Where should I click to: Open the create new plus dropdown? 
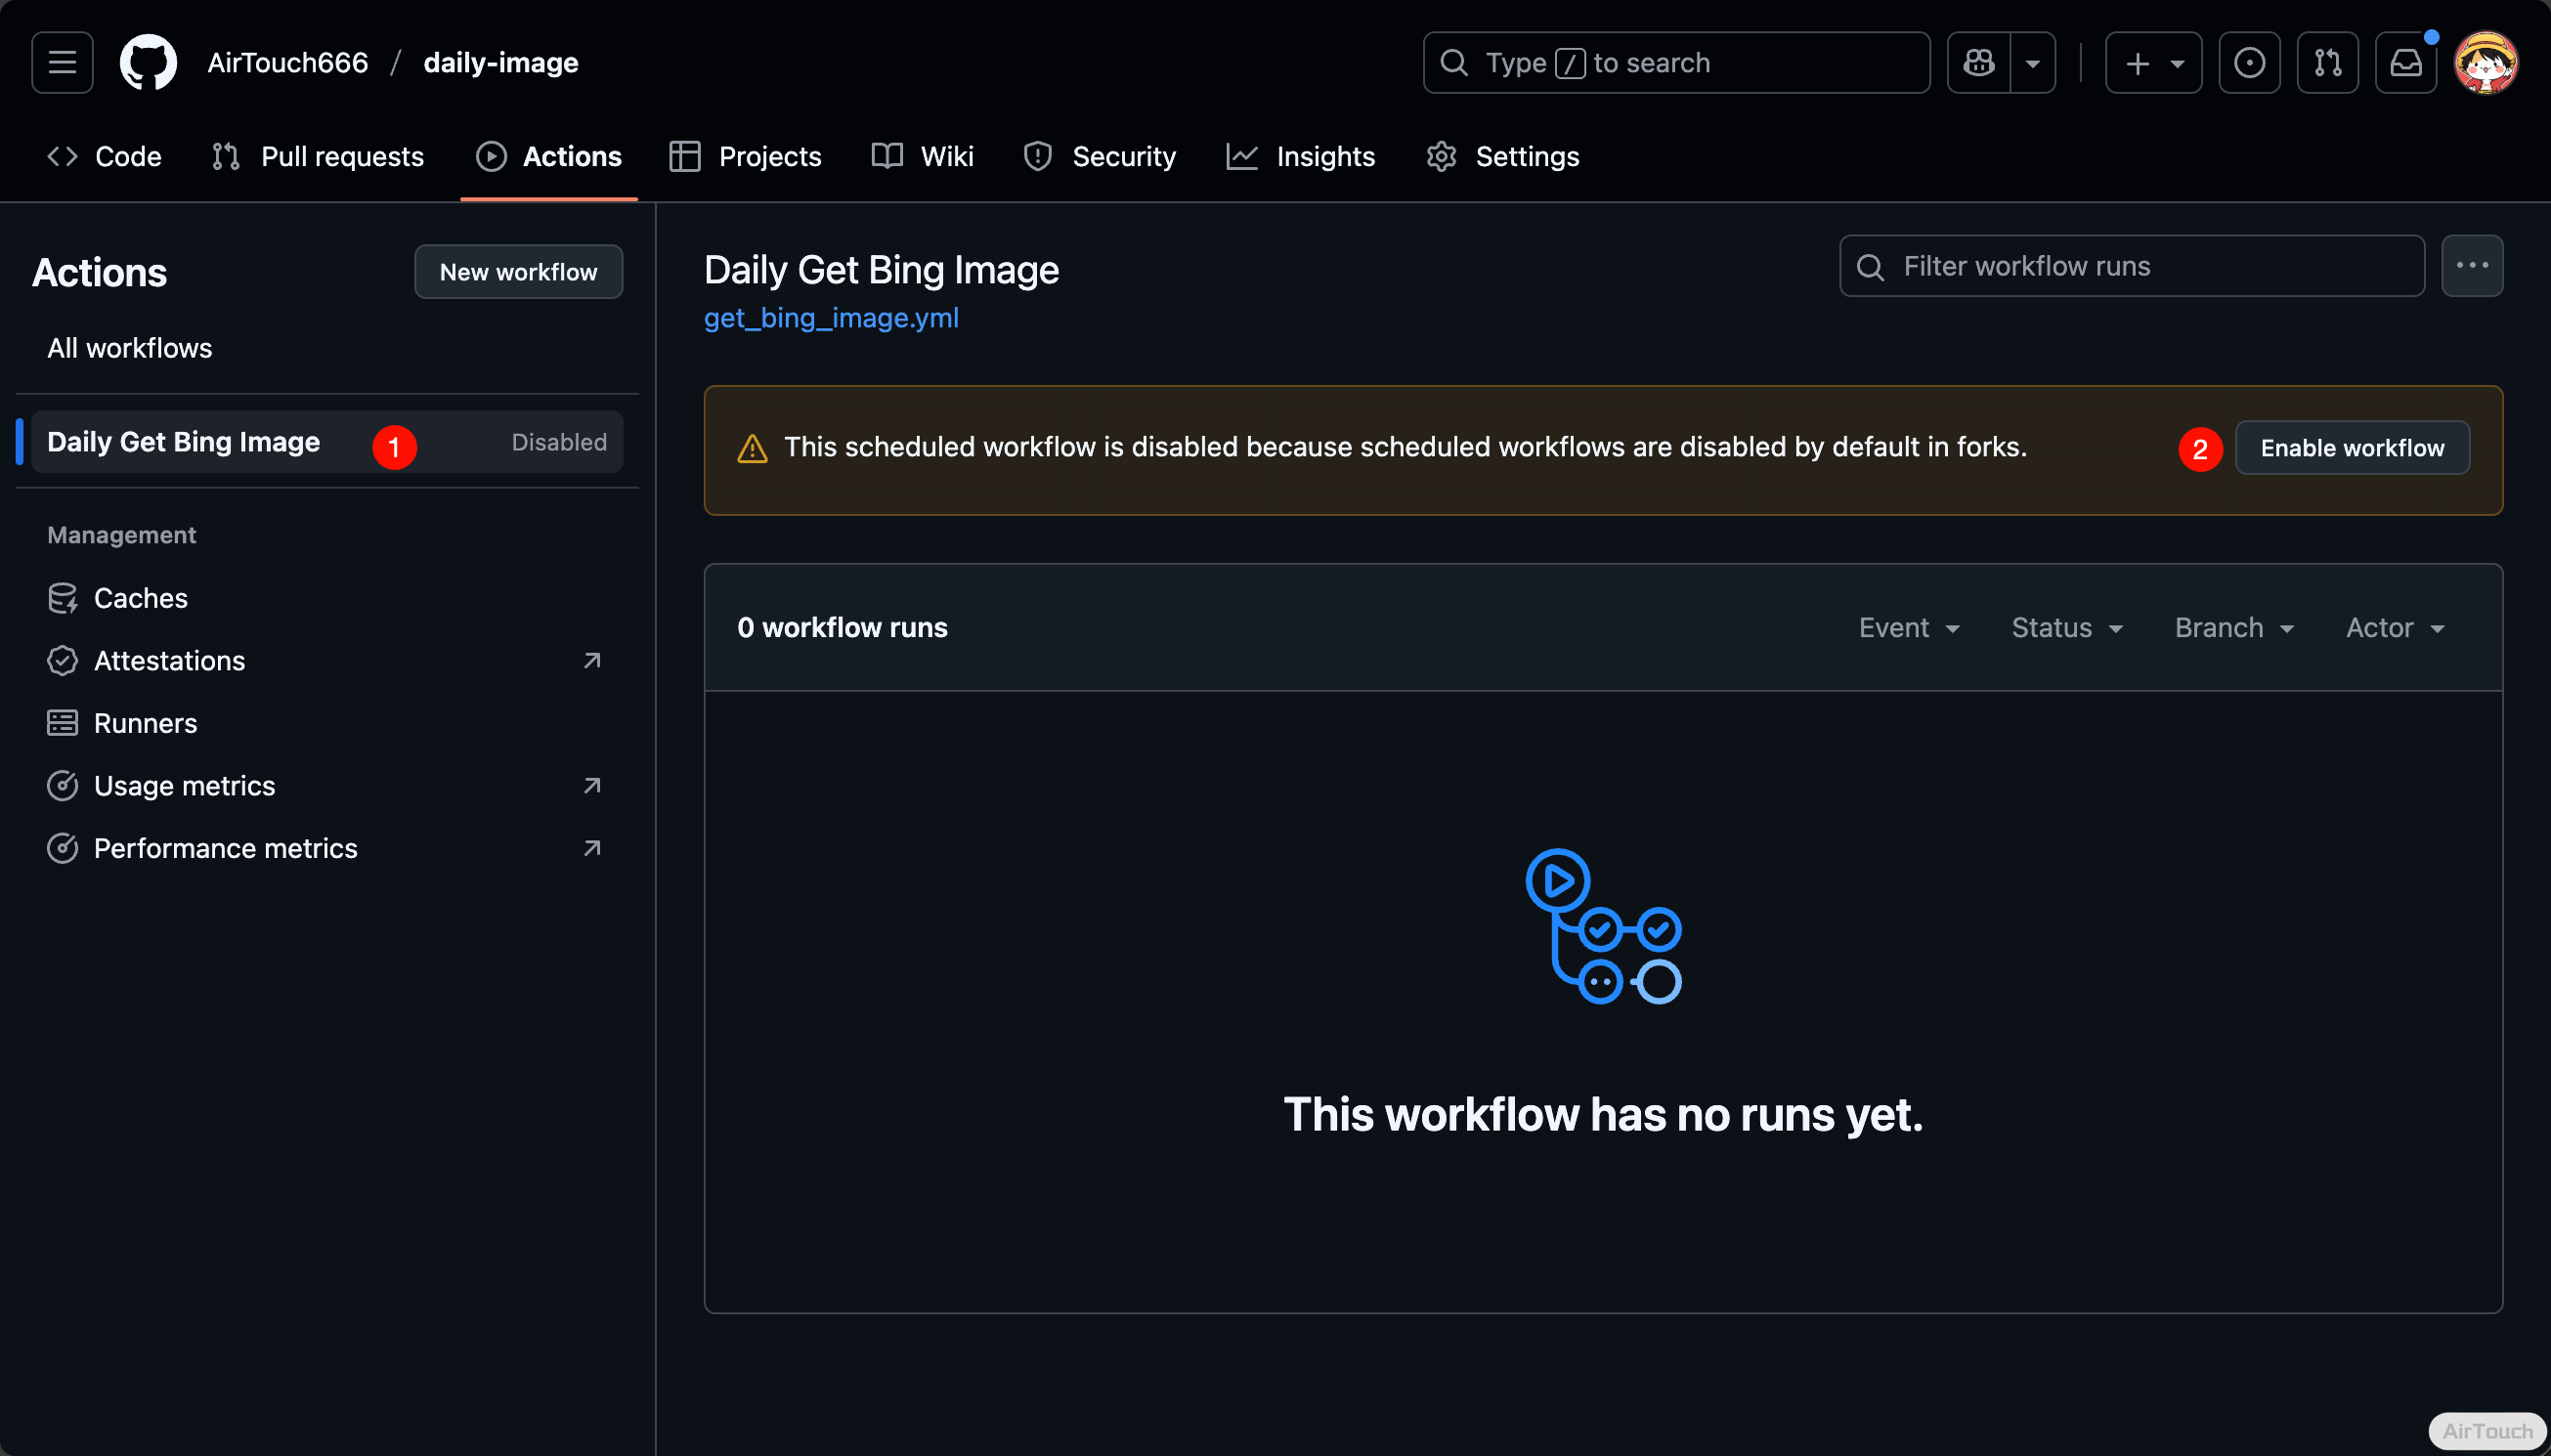(2153, 63)
